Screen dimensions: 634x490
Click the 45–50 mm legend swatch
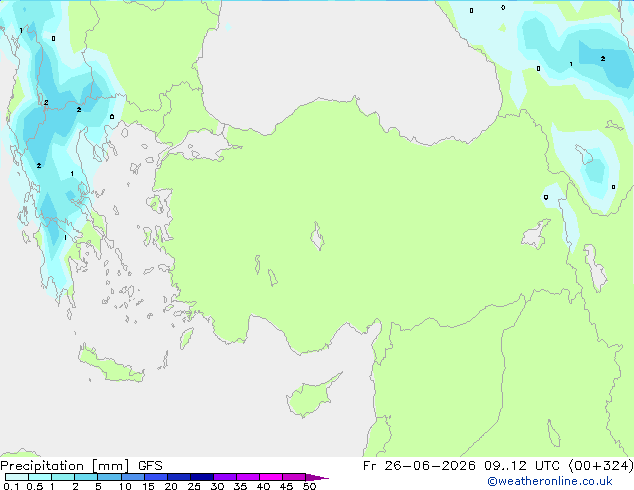pyautogui.click(x=294, y=477)
